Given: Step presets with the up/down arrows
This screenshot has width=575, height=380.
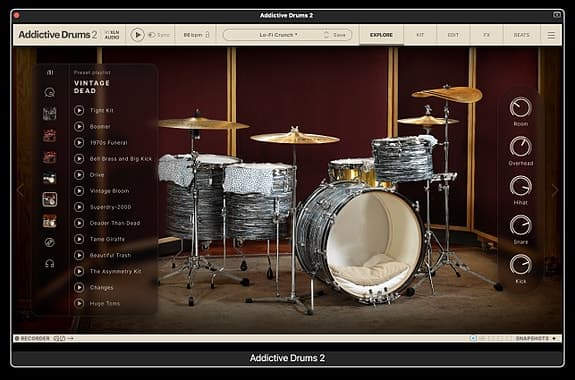Looking at the screenshot, I should point(326,35).
